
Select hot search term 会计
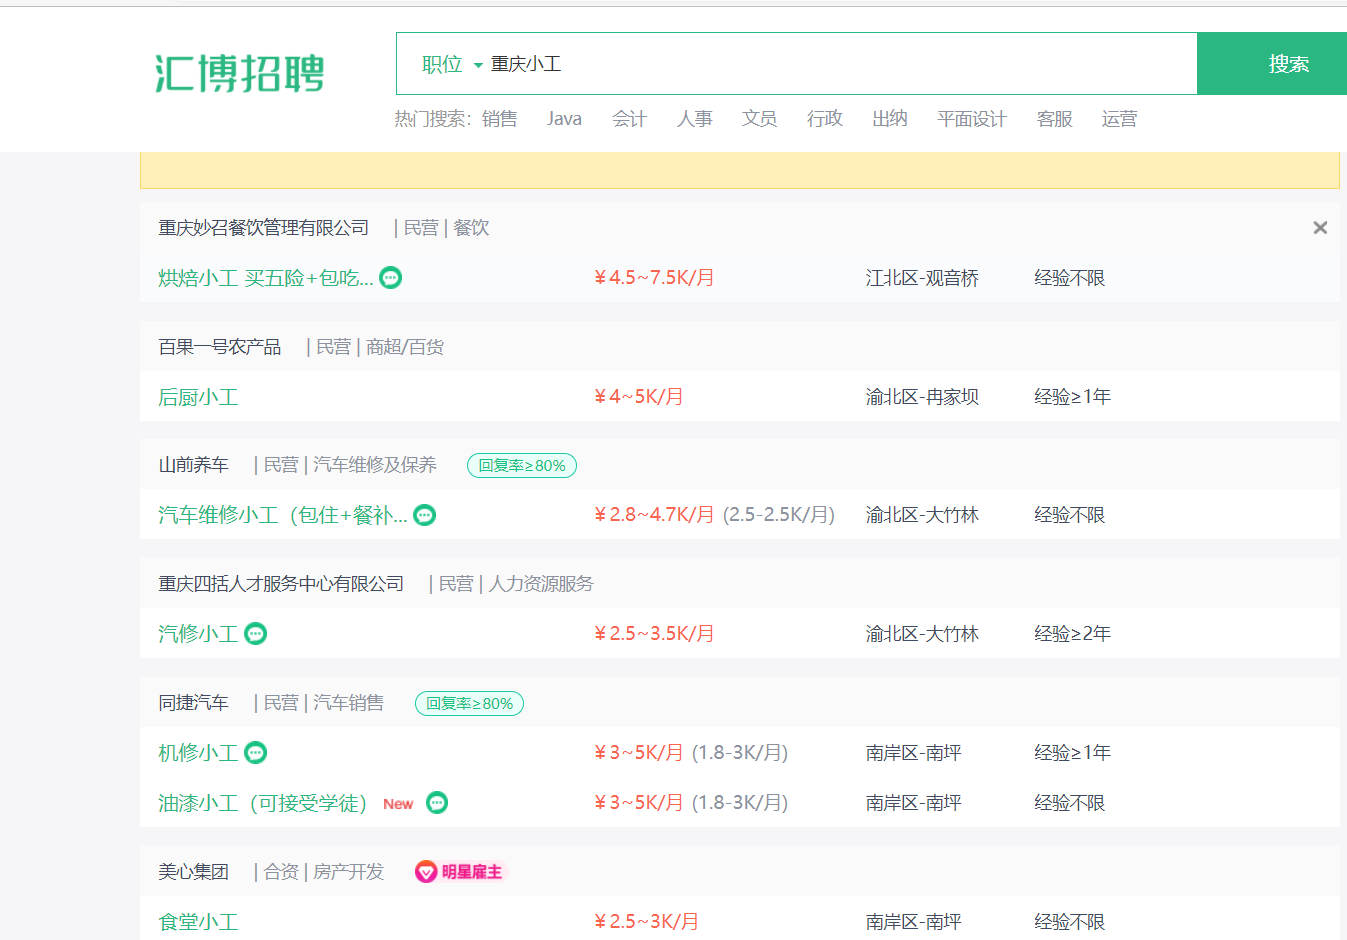(630, 119)
